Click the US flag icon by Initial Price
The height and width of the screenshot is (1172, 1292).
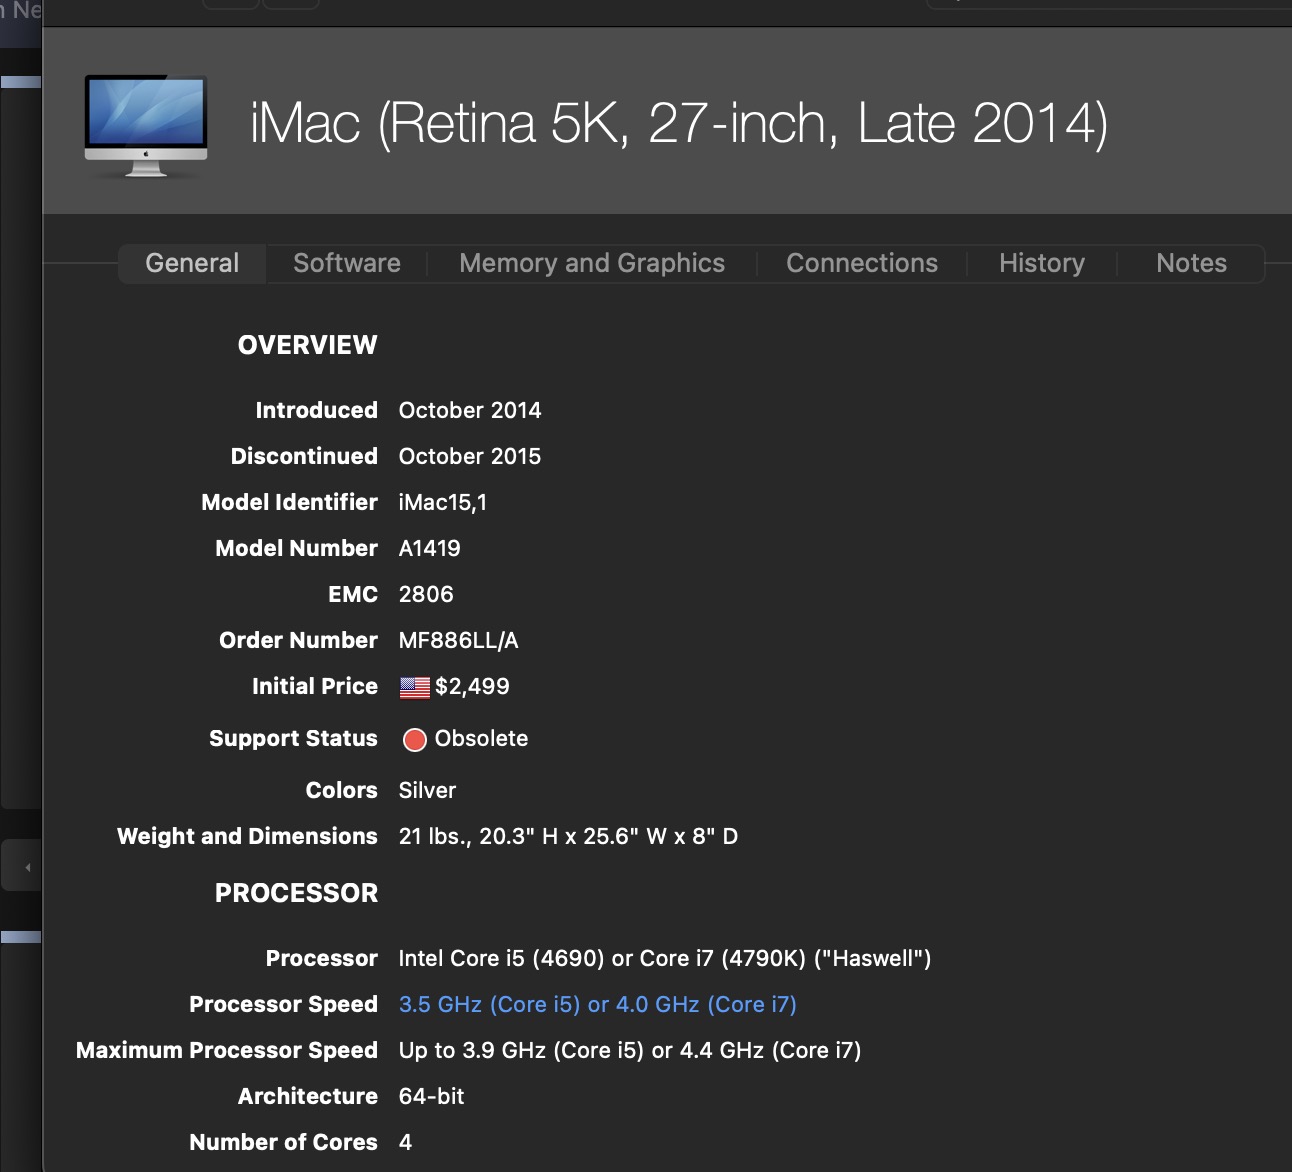coord(414,687)
